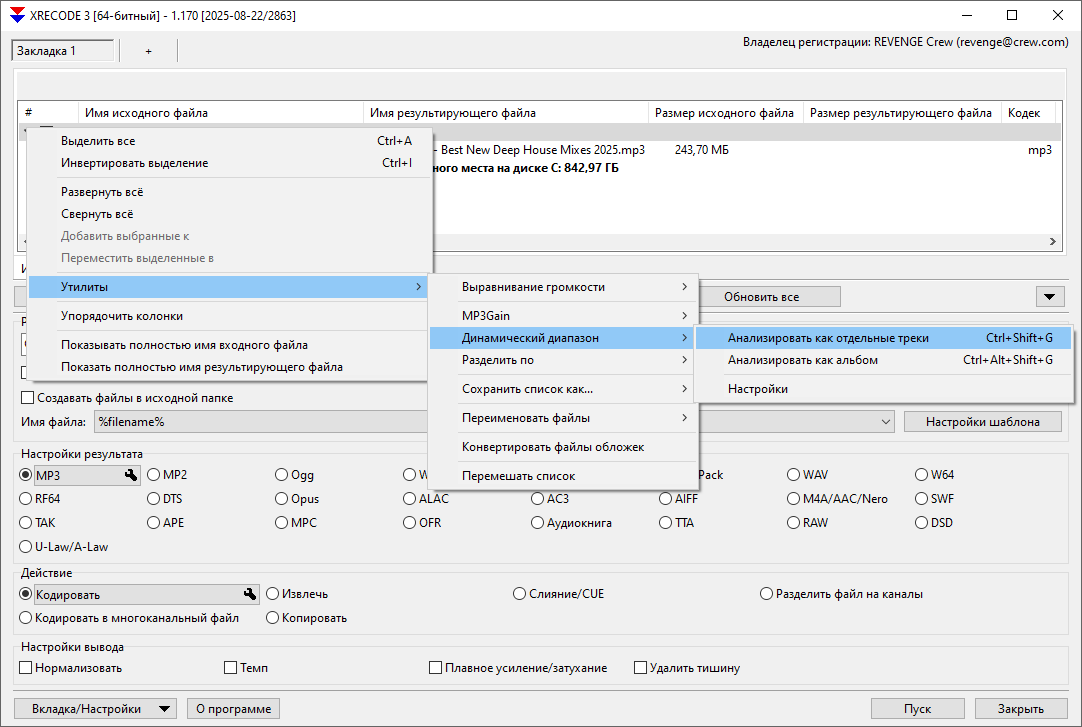Open Кодировать action settings wrench icon
The image size is (1082, 727).
pos(250,594)
